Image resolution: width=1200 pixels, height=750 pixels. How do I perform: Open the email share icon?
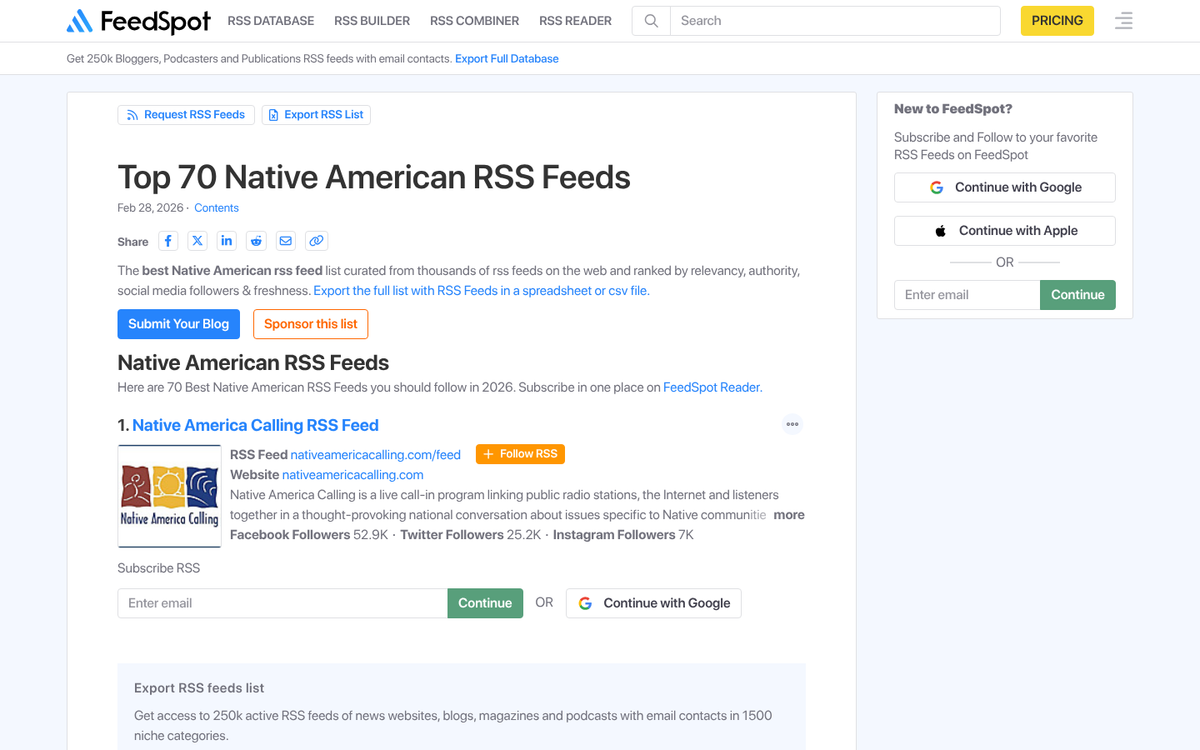pyautogui.click(x=285, y=240)
